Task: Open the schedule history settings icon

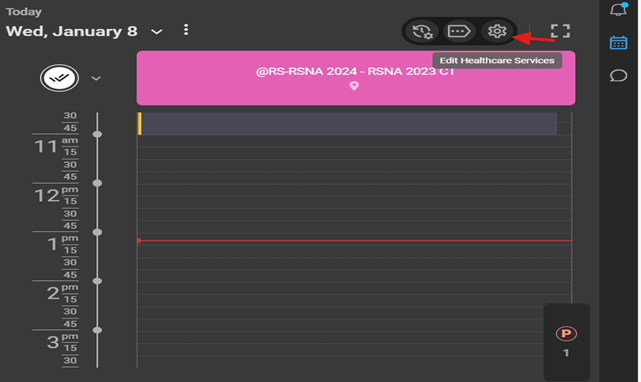Action: point(422,31)
